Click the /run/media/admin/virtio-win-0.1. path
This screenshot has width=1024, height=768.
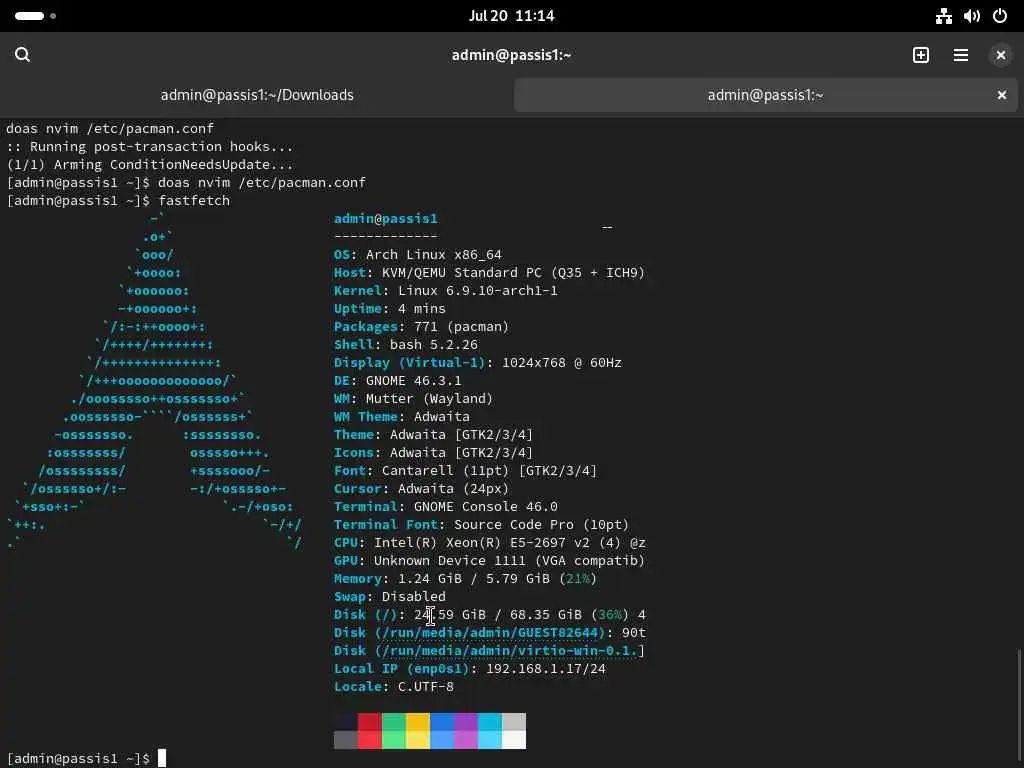tap(509, 650)
